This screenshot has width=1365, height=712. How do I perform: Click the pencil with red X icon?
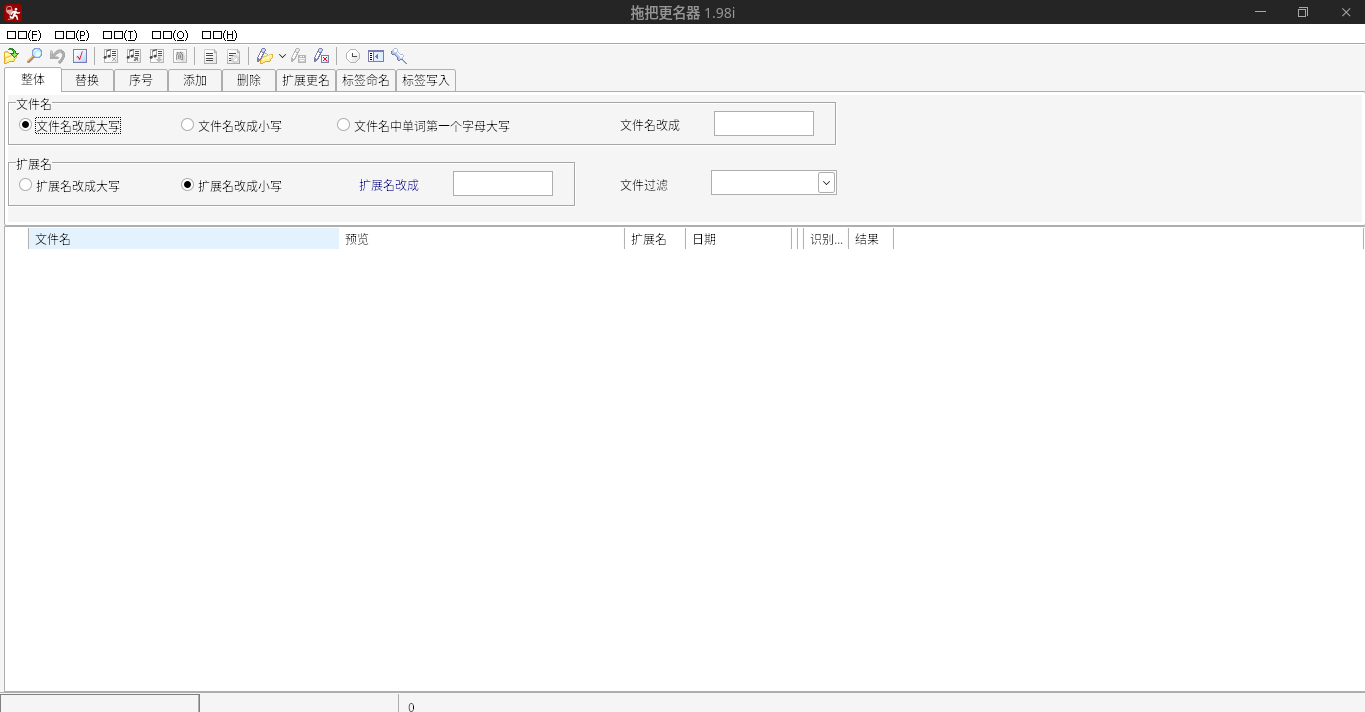[x=321, y=56]
